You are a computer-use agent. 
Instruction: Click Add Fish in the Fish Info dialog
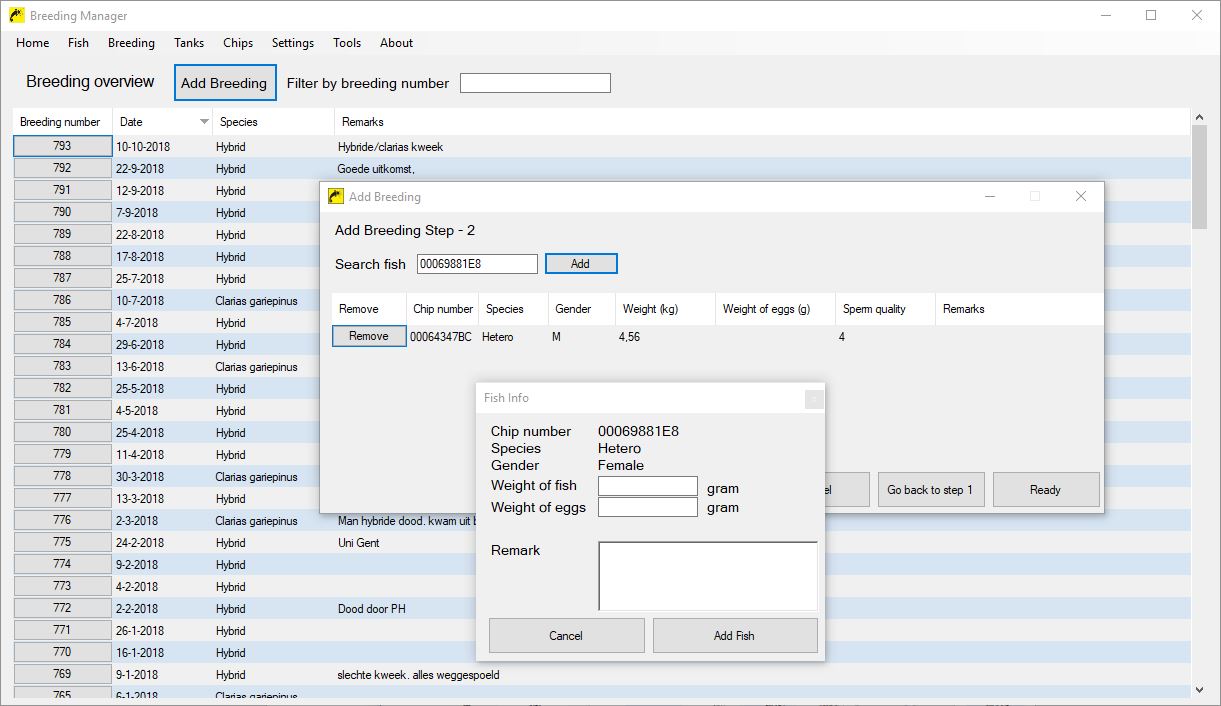[735, 635]
